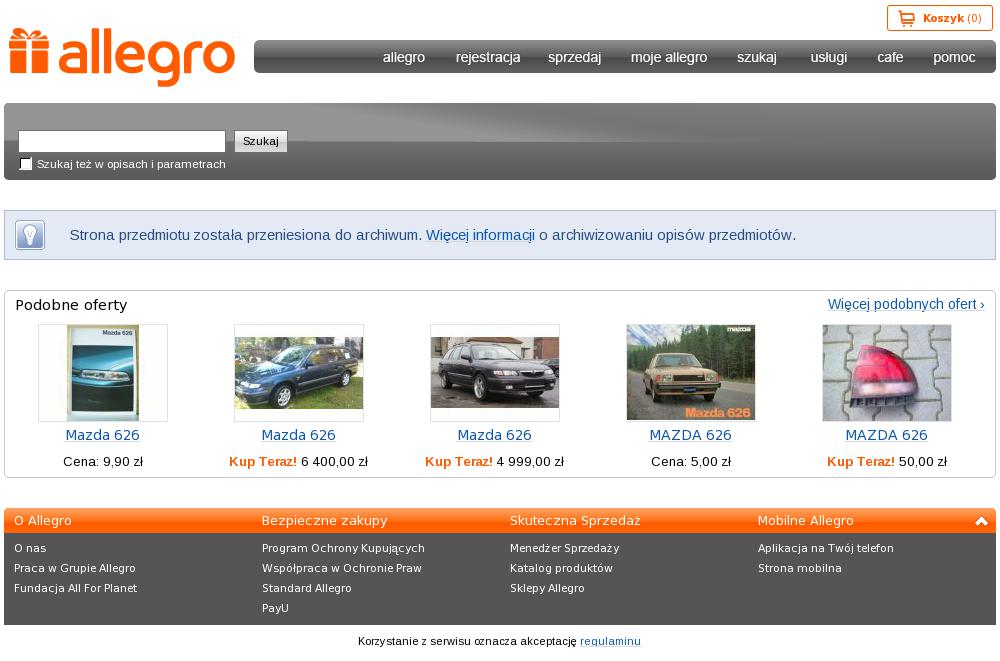Click the lightbulb info icon
The height and width of the screenshot is (661, 1000).
30,235
